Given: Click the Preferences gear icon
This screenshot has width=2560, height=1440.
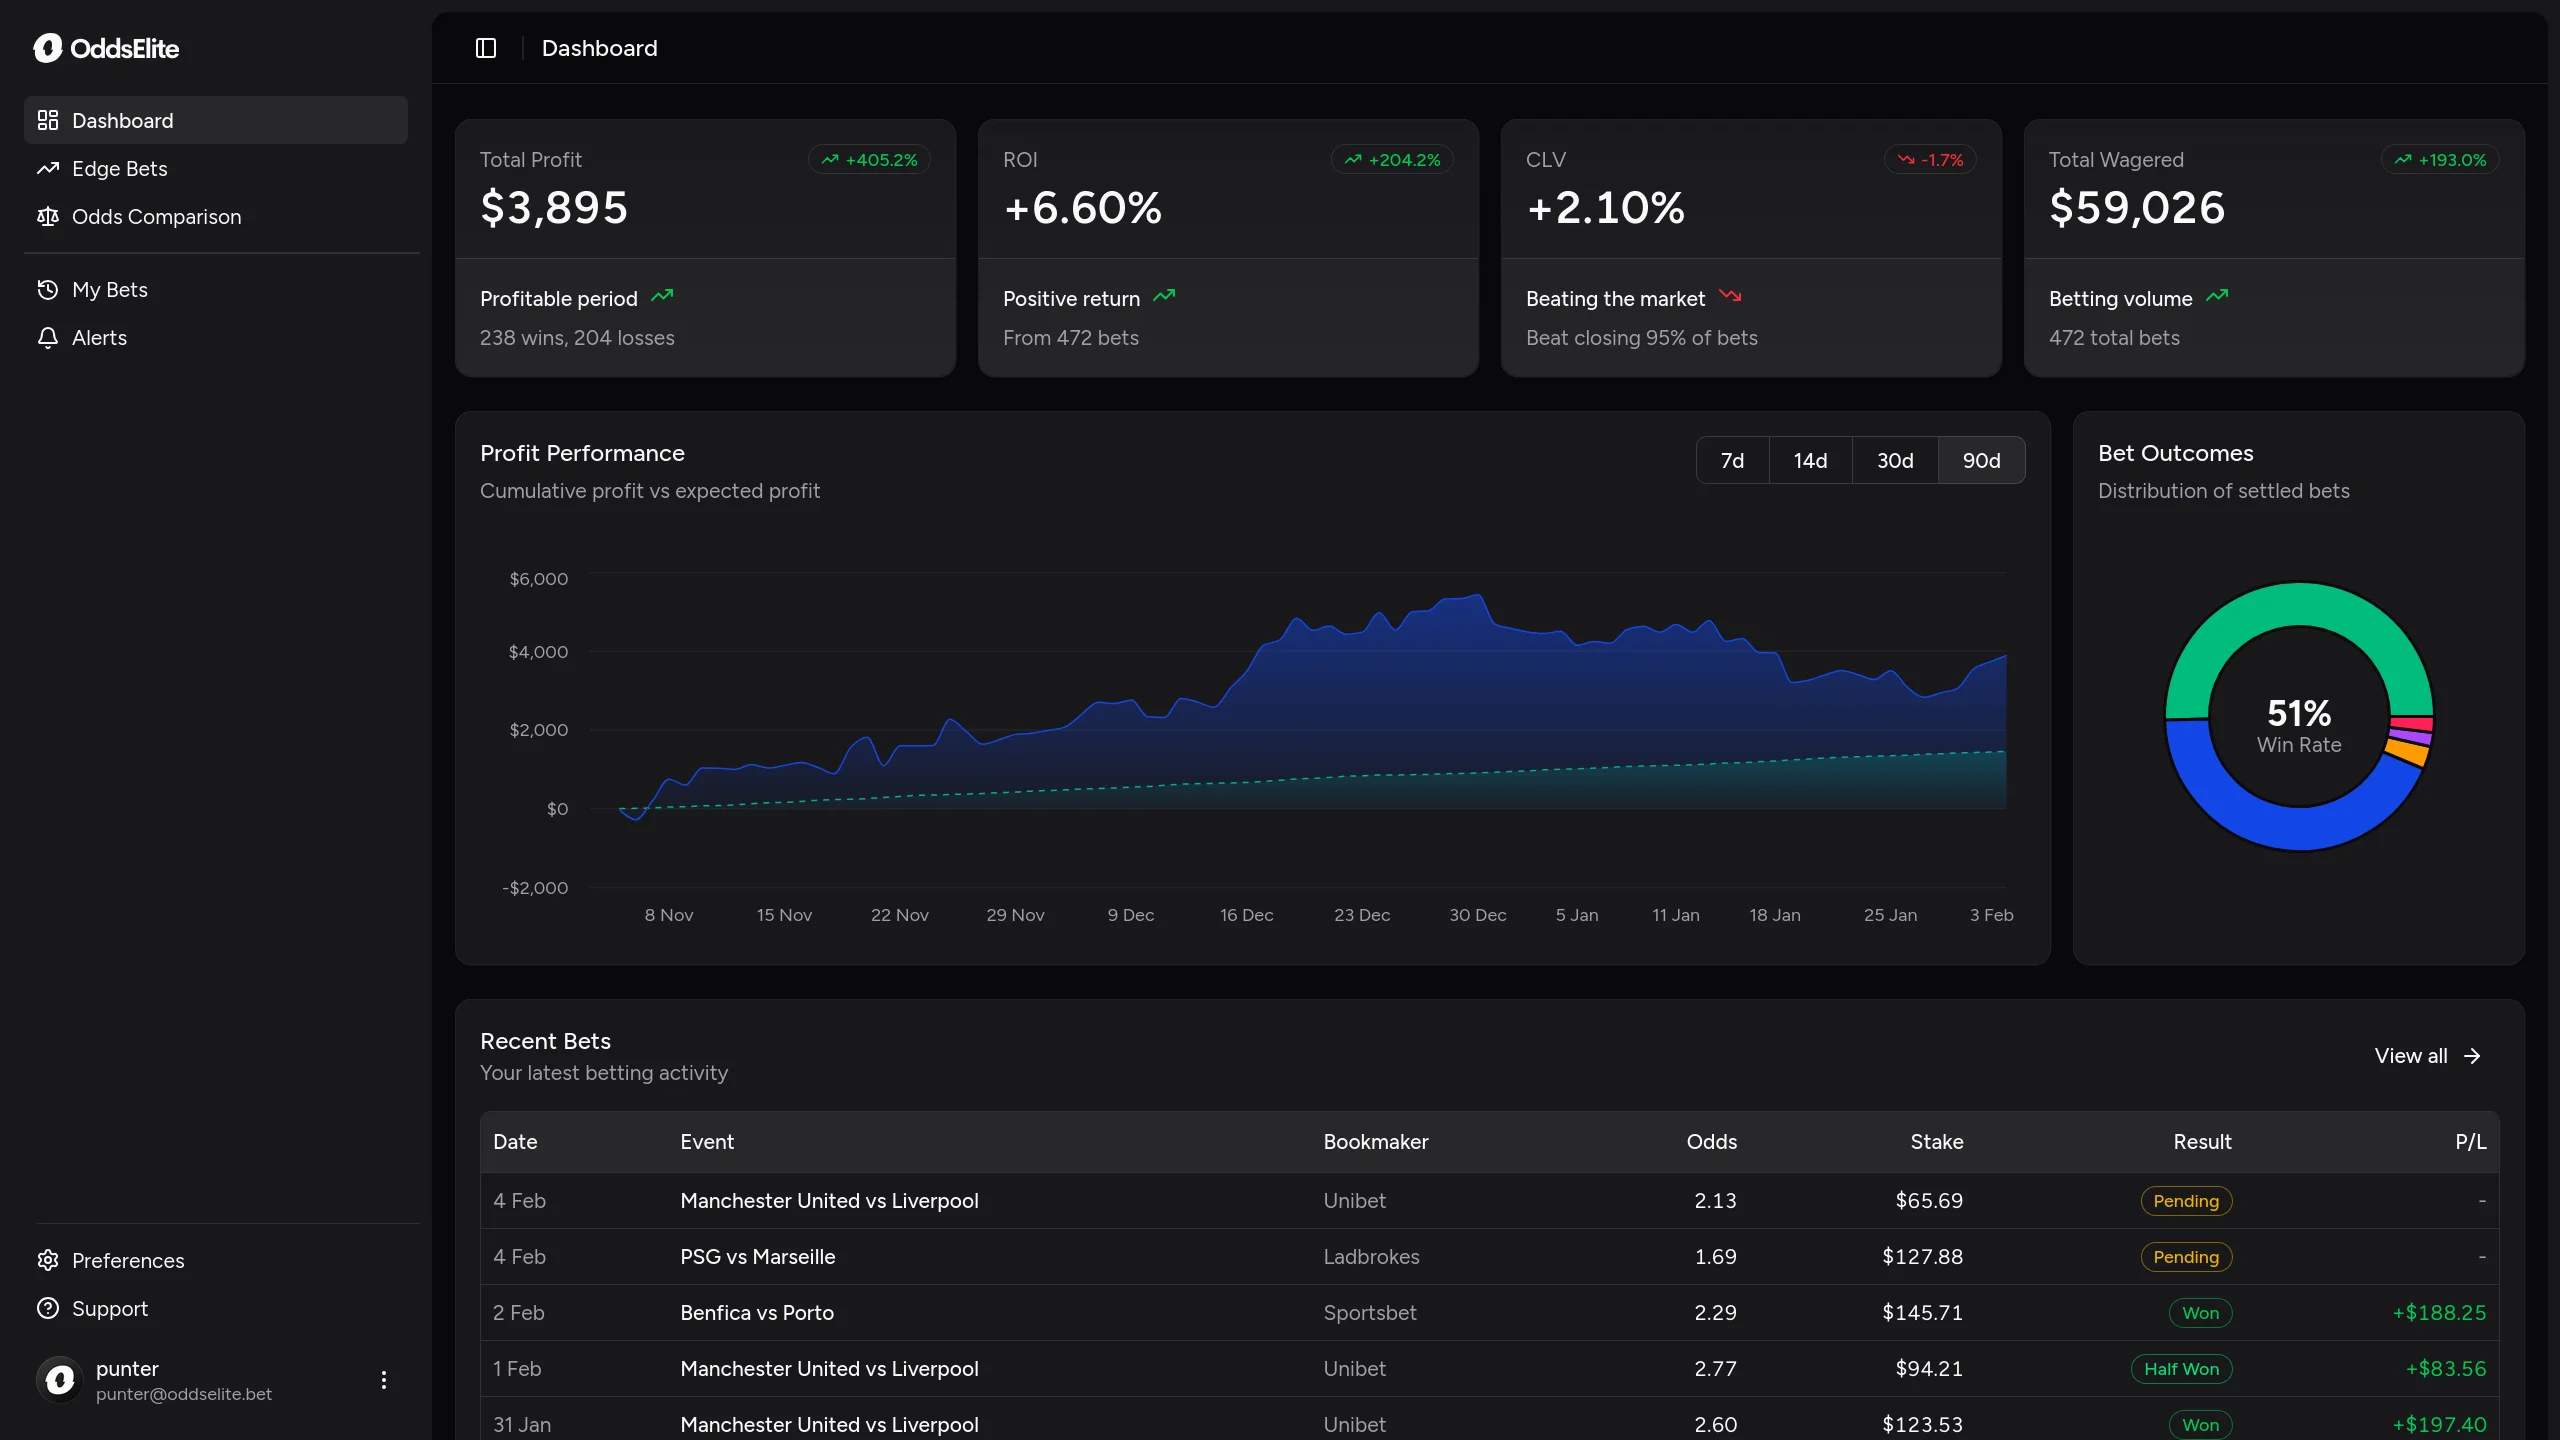Looking at the screenshot, I should pyautogui.click(x=49, y=1260).
